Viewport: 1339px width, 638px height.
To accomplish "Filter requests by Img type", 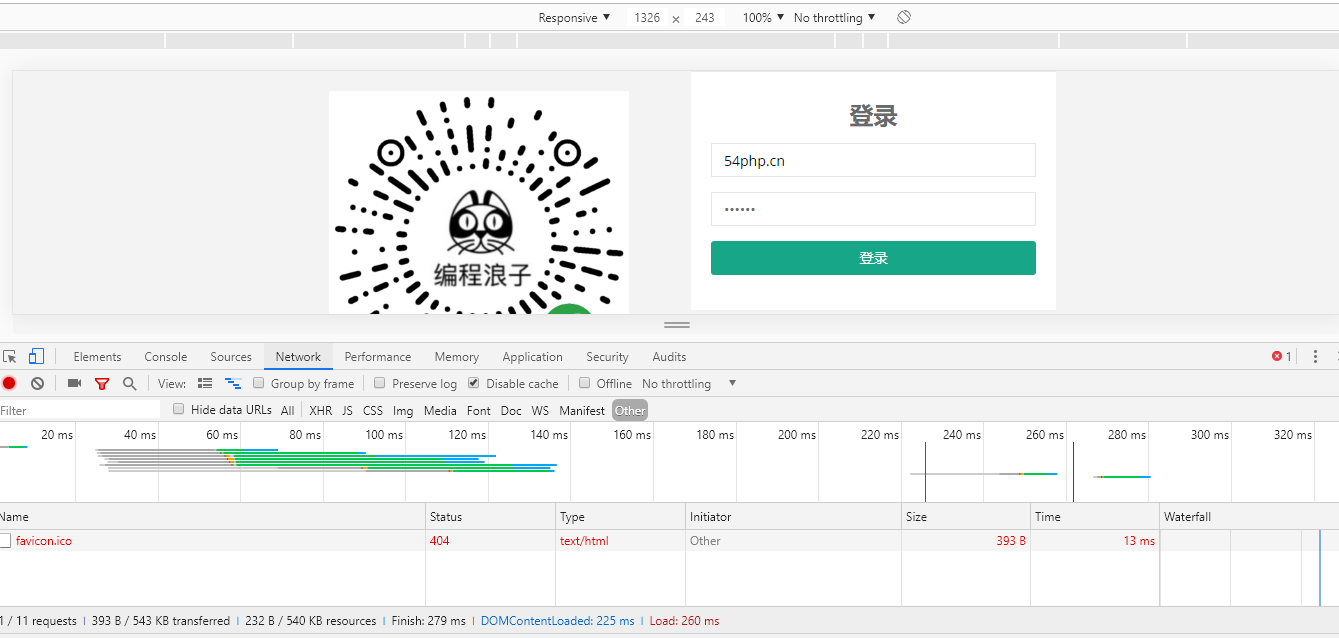I will [x=403, y=410].
